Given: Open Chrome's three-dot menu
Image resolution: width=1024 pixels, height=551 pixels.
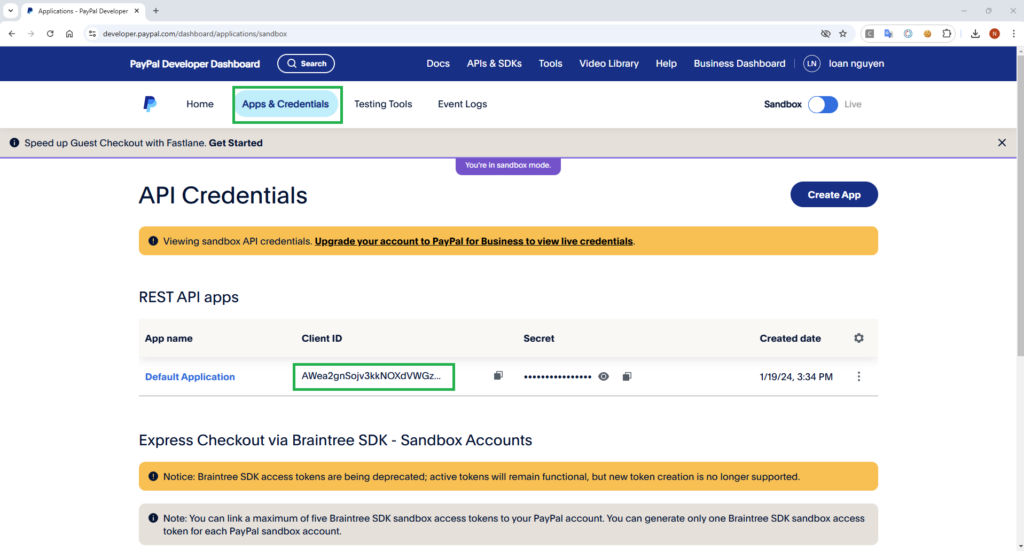Looking at the screenshot, I should (1013, 33).
